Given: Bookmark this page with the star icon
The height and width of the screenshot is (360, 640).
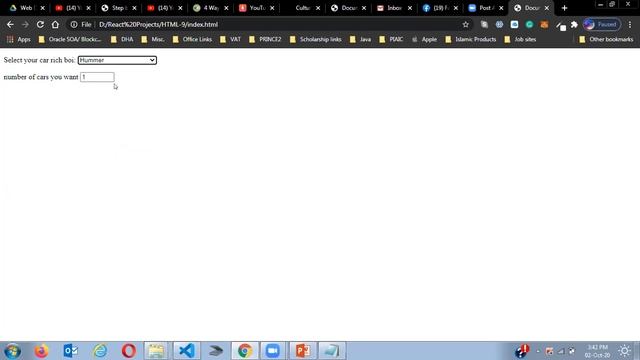Looking at the screenshot, I should click(x=466, y=24).
